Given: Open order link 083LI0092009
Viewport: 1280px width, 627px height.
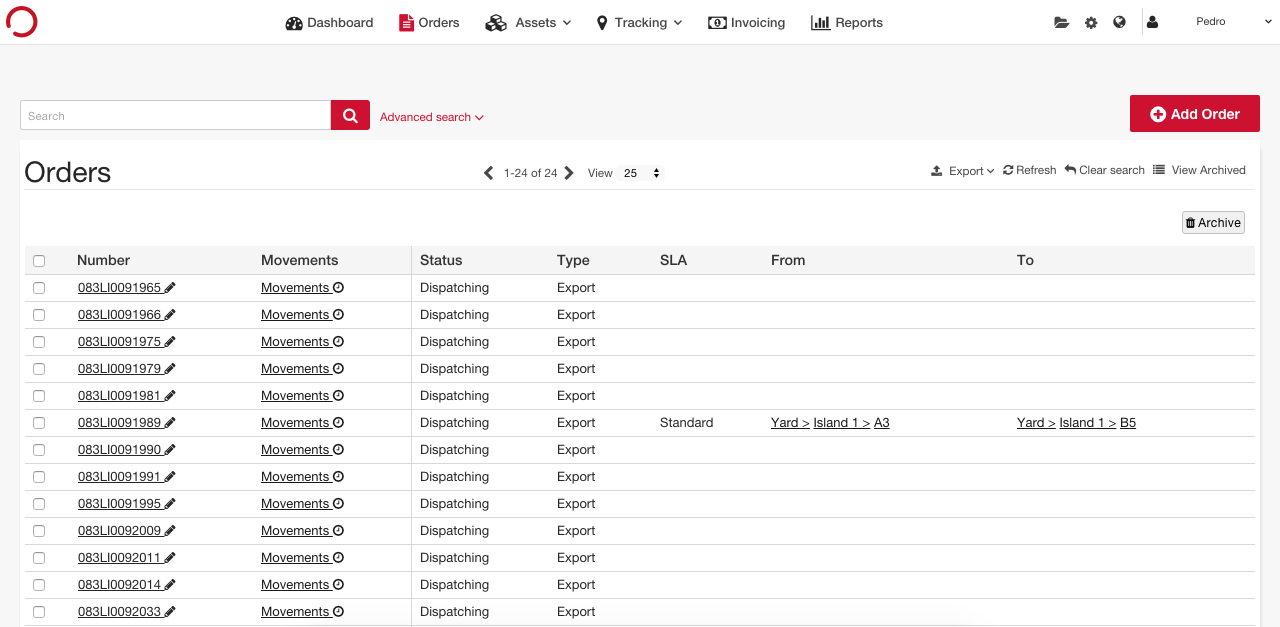Looking at the screenshot, I should coord(119,531).
